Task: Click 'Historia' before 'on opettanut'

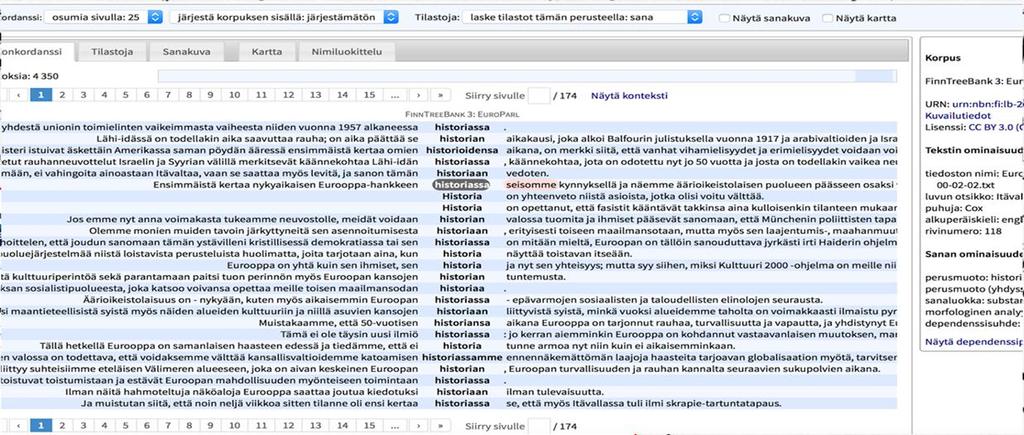Action: pyautogui.click(x=462, y=208)
